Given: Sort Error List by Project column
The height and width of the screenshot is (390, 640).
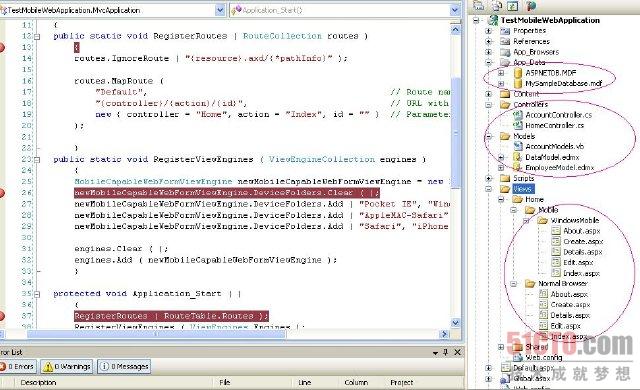Looking at the screenshot, I should point(402,382).
